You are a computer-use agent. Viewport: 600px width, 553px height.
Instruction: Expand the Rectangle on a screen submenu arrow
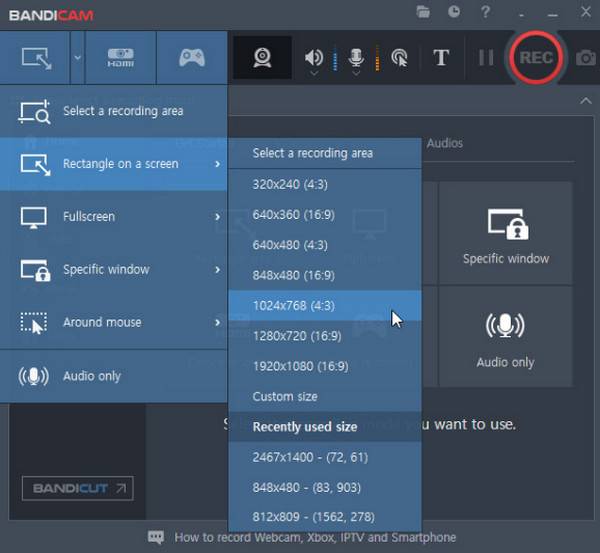[217, 164]
